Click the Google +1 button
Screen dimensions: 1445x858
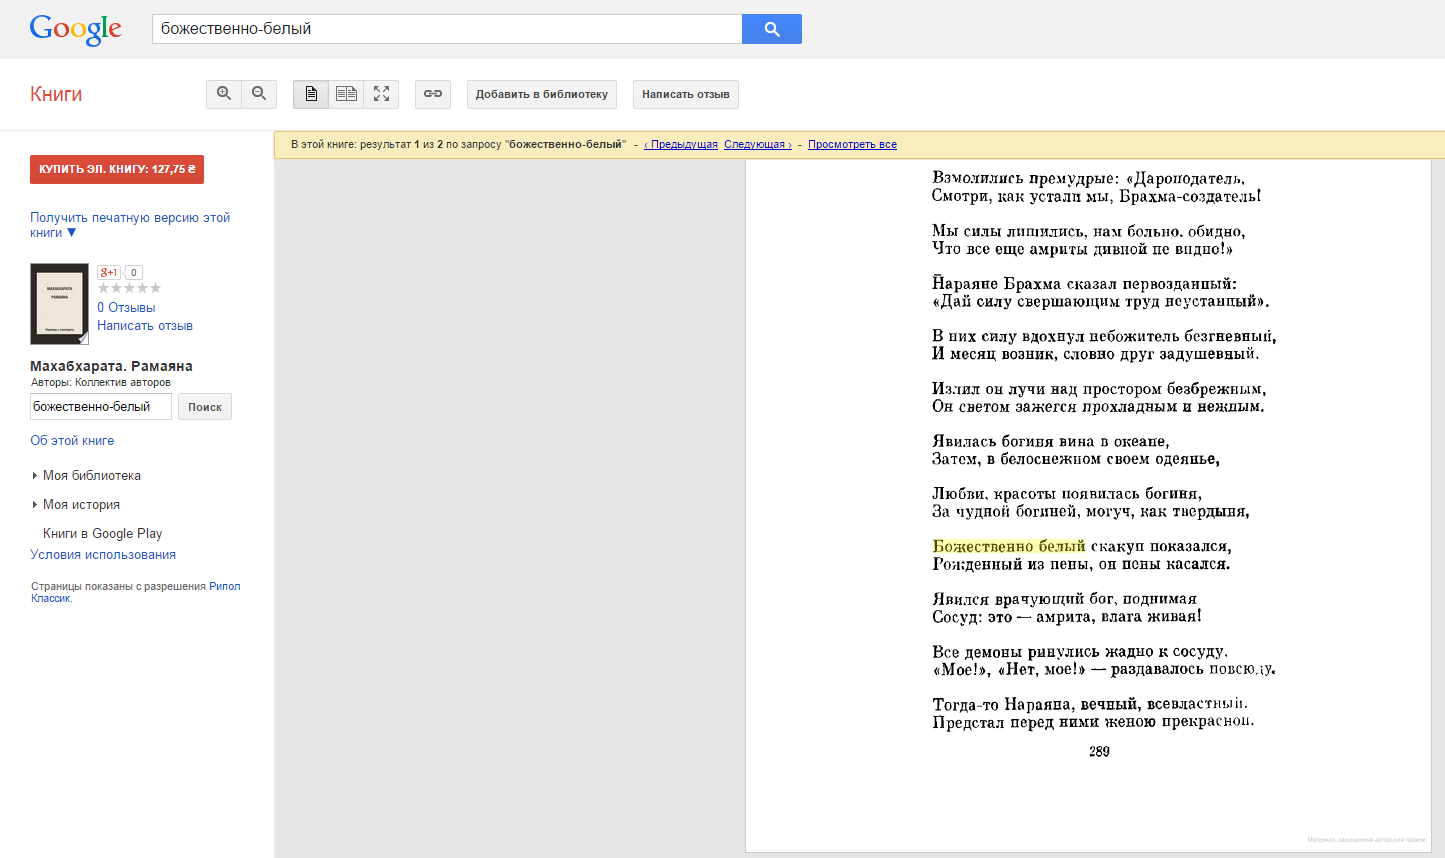point(108,272)
